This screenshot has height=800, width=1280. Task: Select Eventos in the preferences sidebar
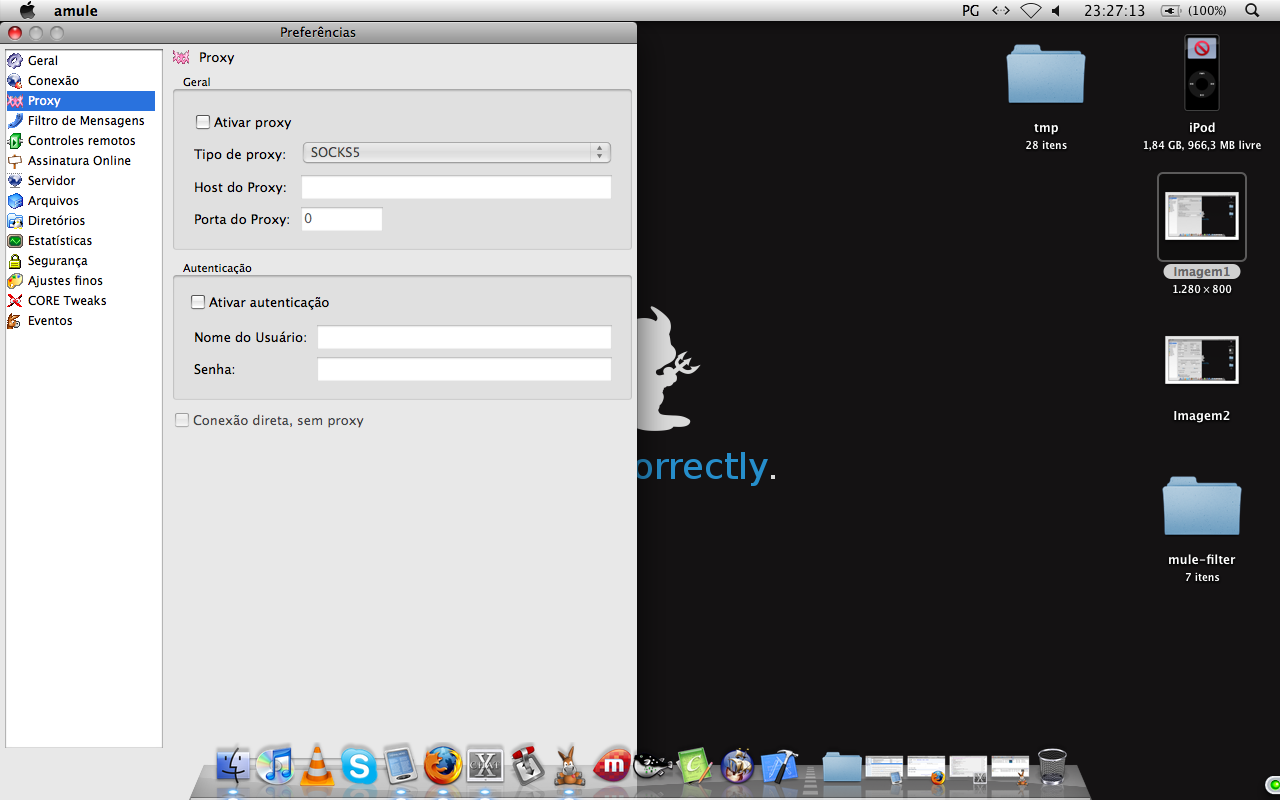[50, 321]
